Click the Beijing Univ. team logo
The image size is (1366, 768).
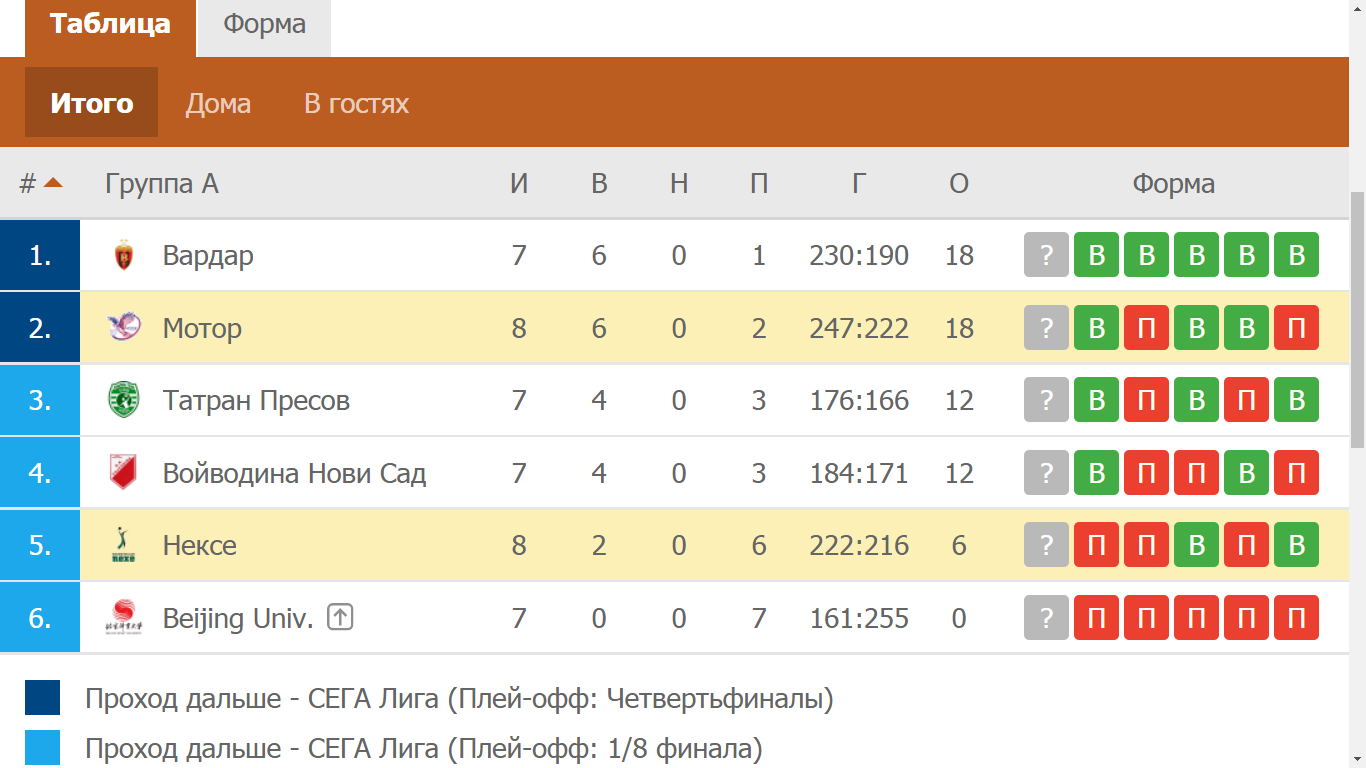tap(124, 618)
